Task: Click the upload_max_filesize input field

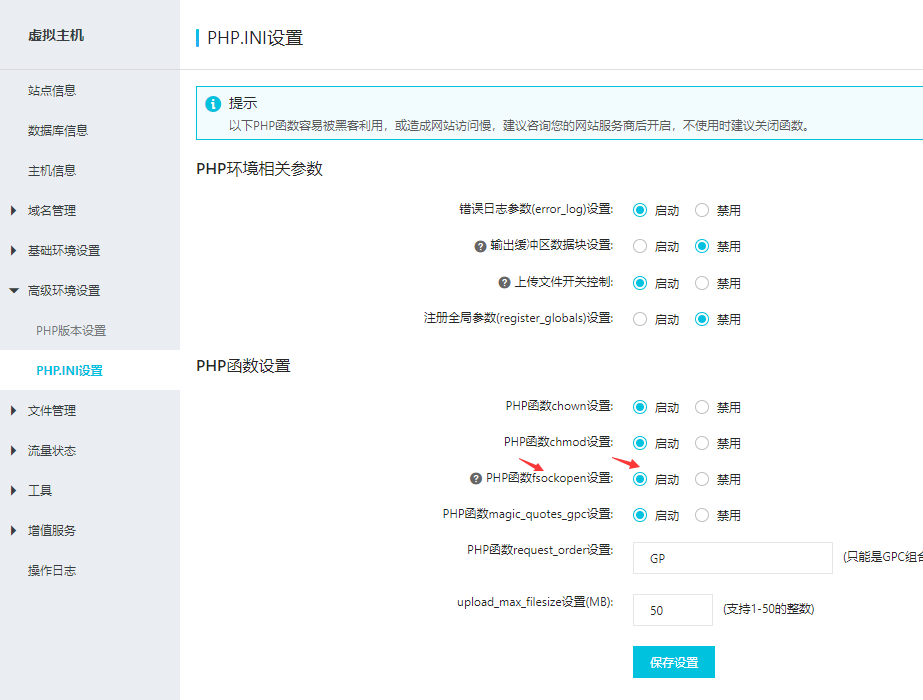Action: click(673, 610)
